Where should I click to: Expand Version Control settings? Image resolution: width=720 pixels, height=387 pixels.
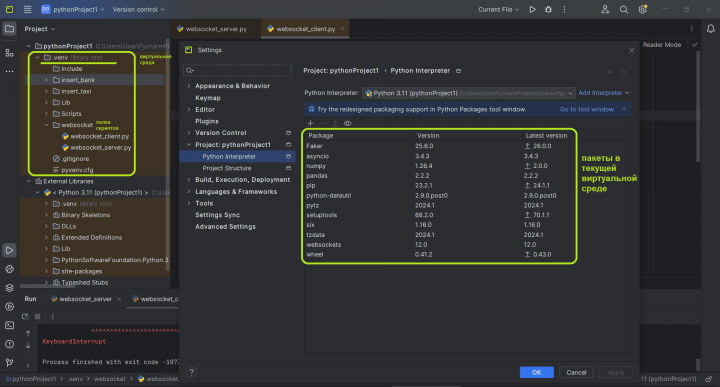(x=189, y=133)
